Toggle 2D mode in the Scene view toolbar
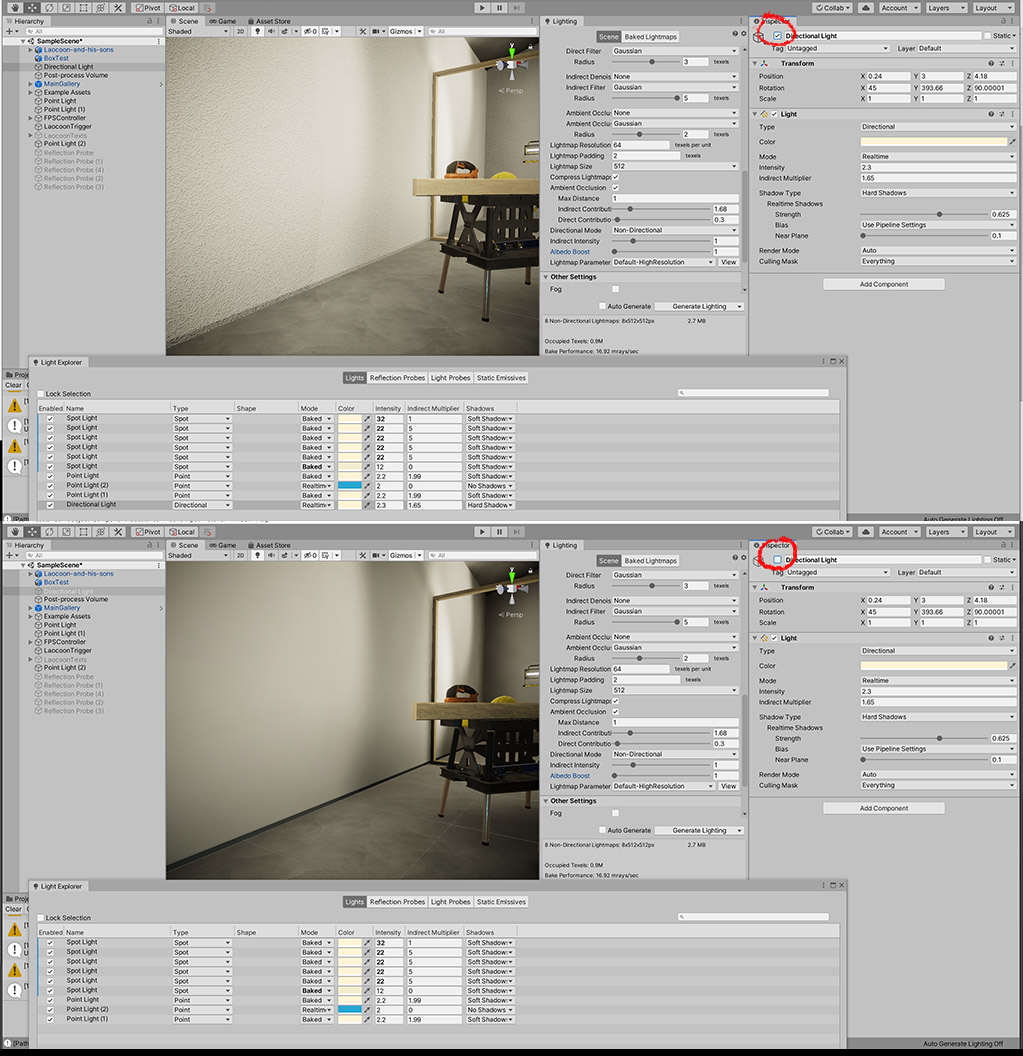Image resolution: width=1023 pixels, height=1056 pixels. (x=240, y=31)
